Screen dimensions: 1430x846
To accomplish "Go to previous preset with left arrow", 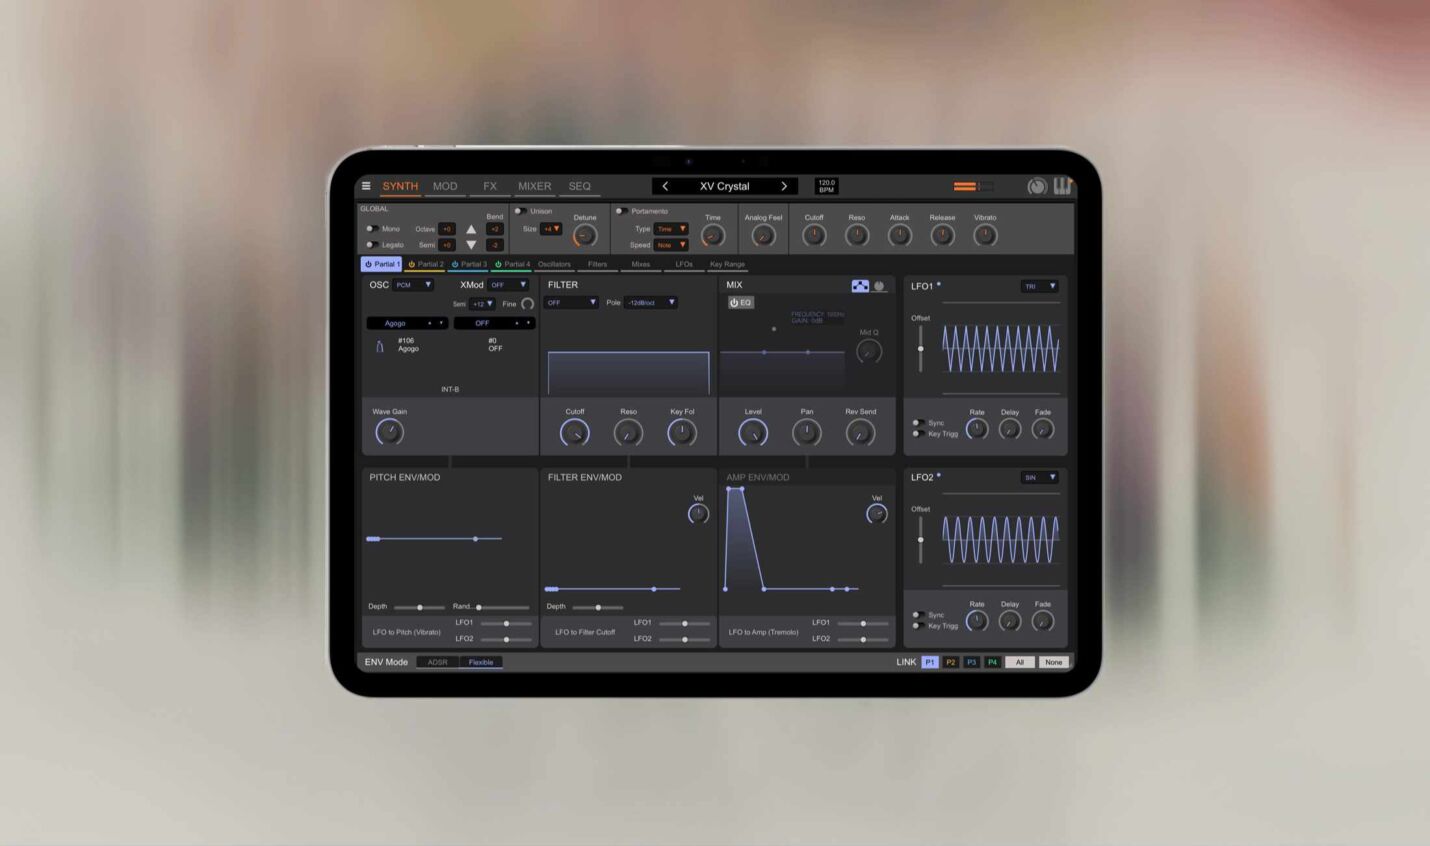I will (665, 186).
